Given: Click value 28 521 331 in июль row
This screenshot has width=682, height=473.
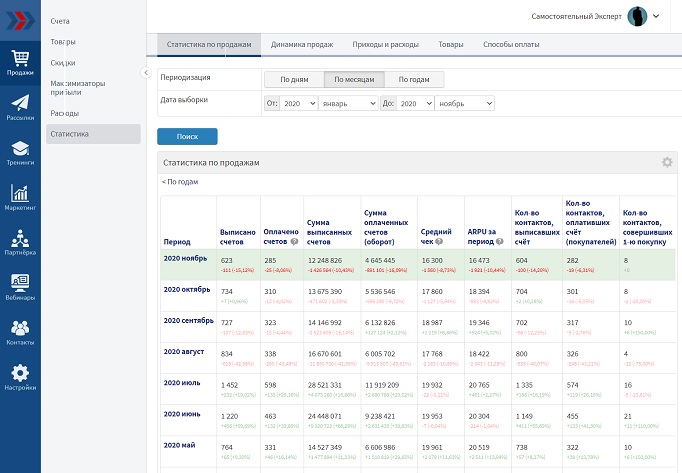Looking at the screenshot, I should click(x=325, y=385).
